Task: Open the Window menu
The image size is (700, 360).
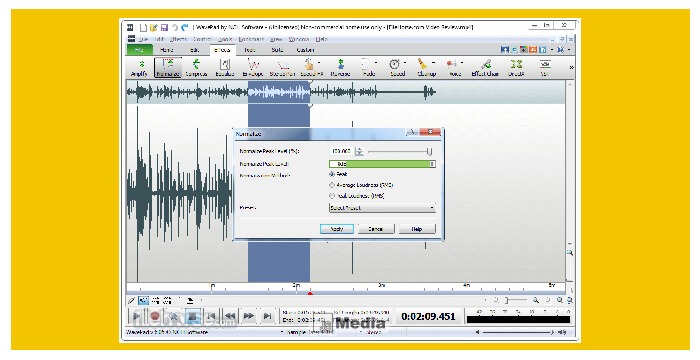Action: [299, 39]
